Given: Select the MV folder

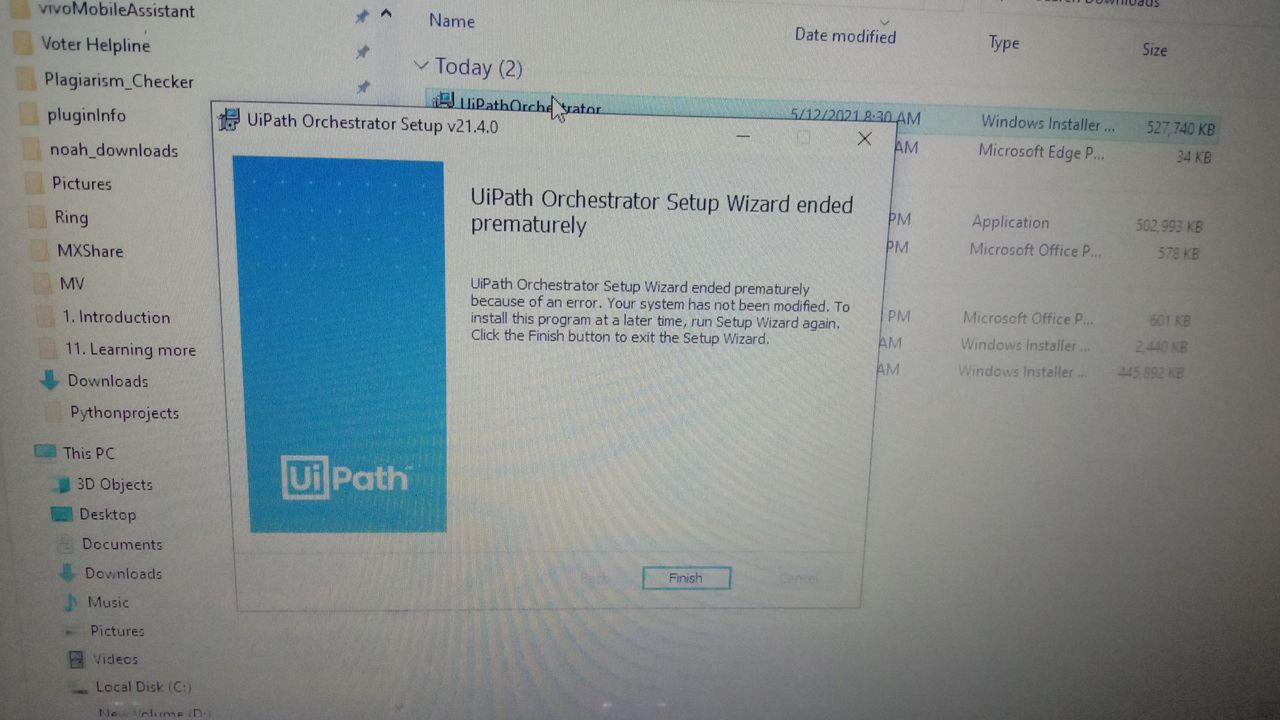Looking at the screenshot, I should click(x=72, y=284).
